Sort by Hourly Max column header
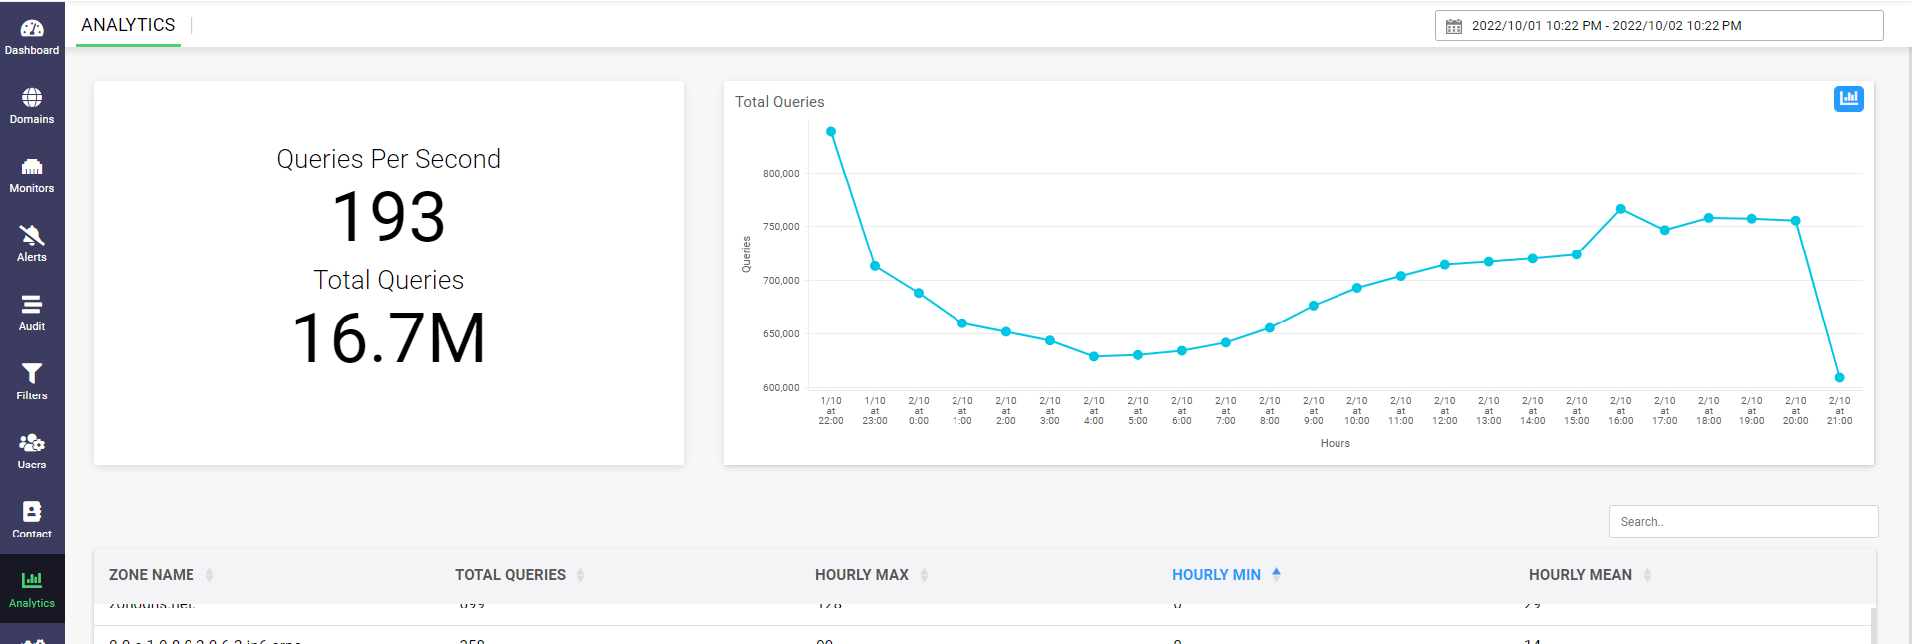Screen dimensions: 1912x644 [862, 575]
